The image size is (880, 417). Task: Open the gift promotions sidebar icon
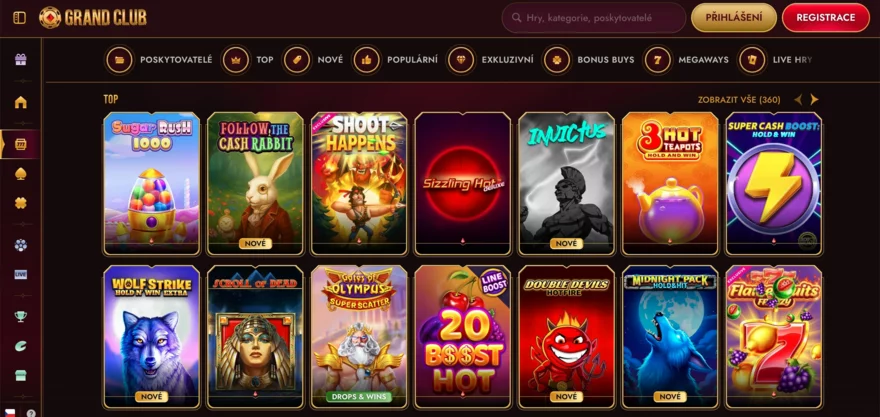[x=21, y=59]
